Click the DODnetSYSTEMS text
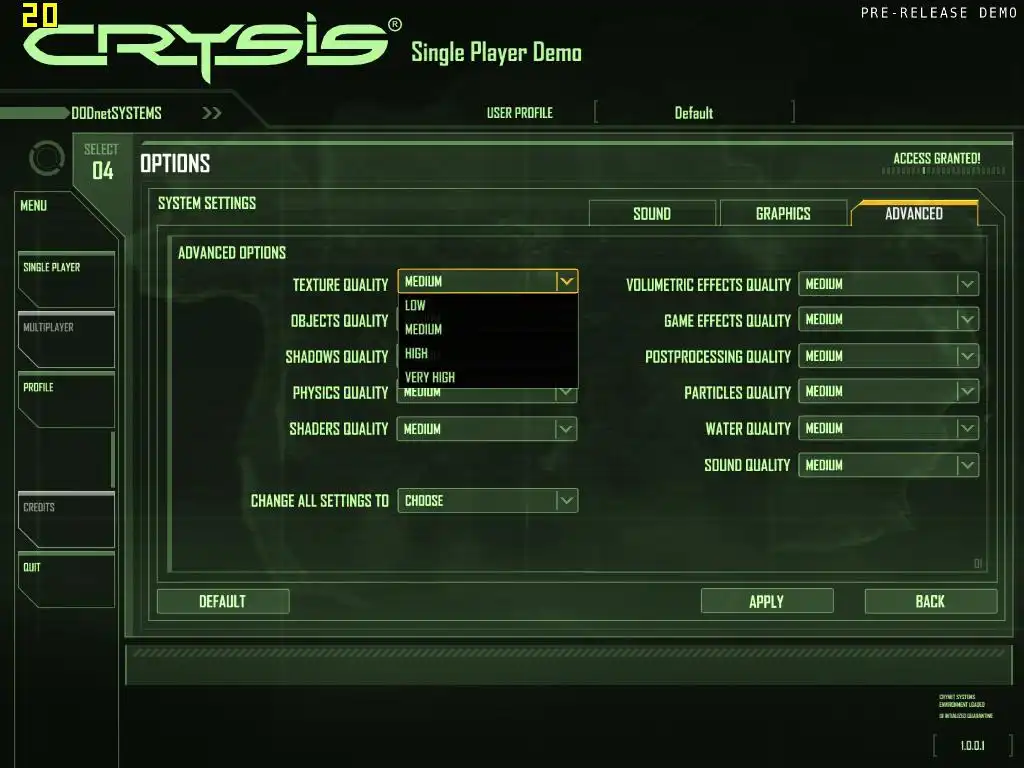Viewport: 1024px width, 768px height. click(x=116, y=113)
